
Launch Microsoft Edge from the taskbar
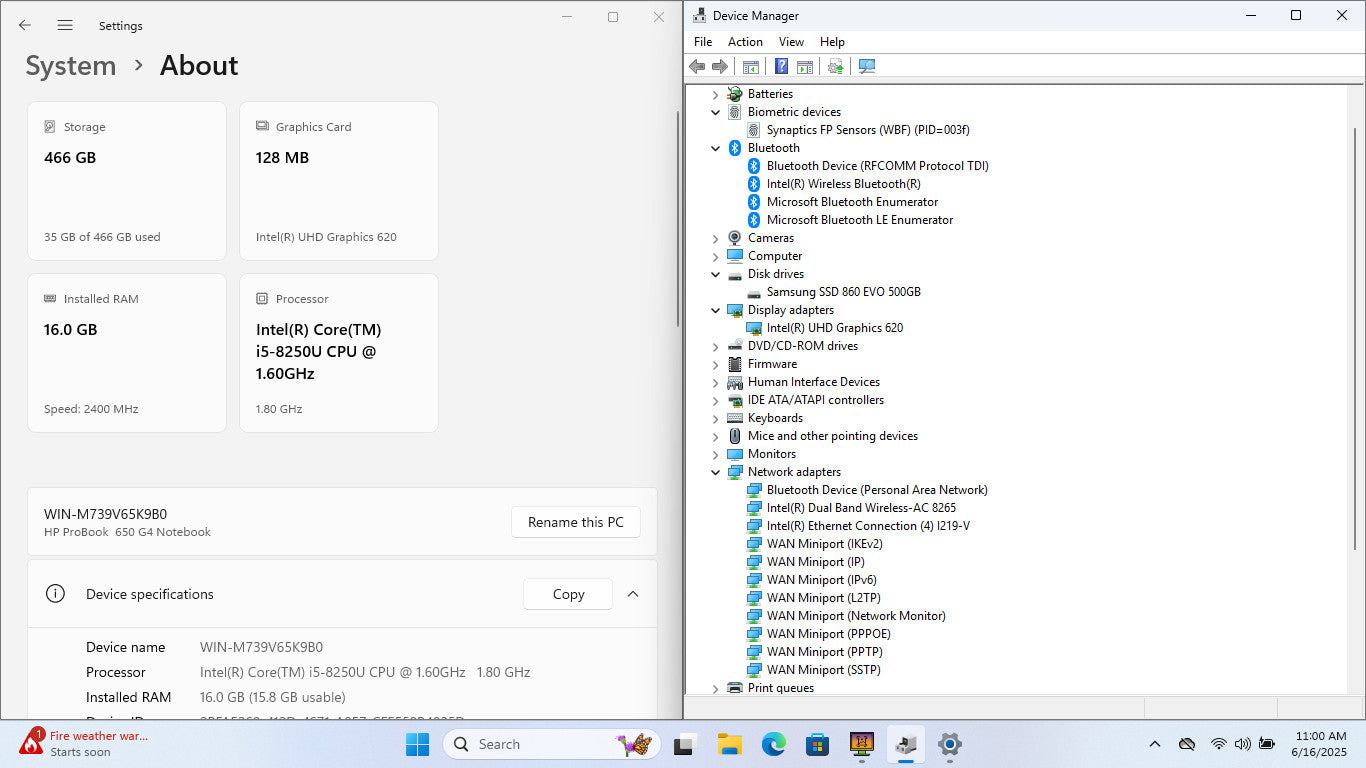click(x=773, y=744)
